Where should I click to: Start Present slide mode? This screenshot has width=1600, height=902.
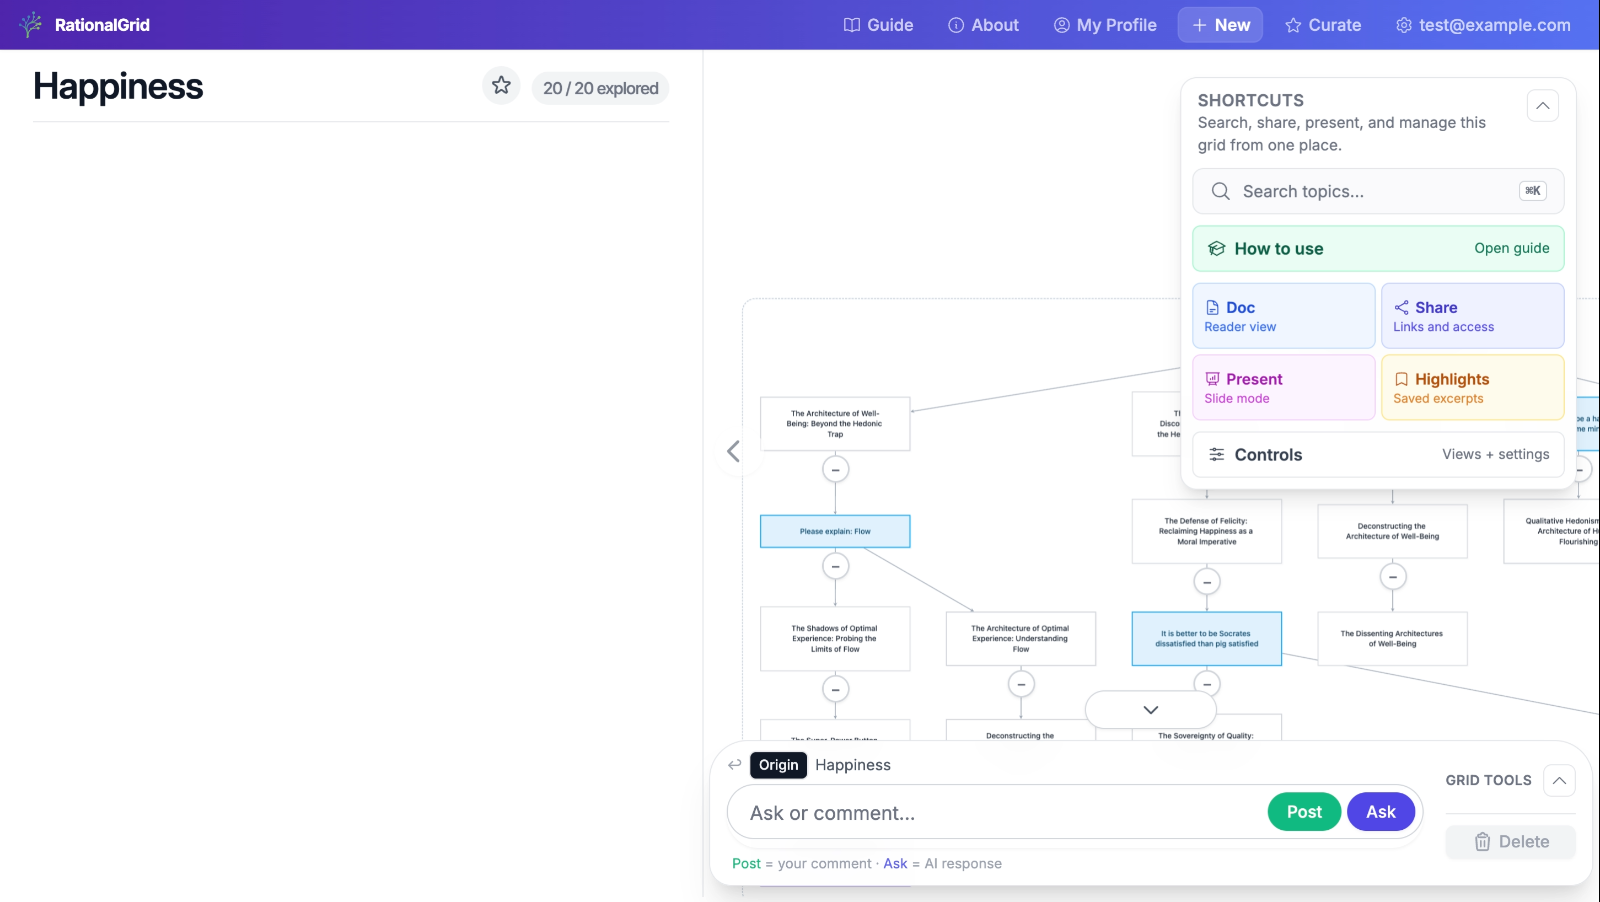[1283, 388]
